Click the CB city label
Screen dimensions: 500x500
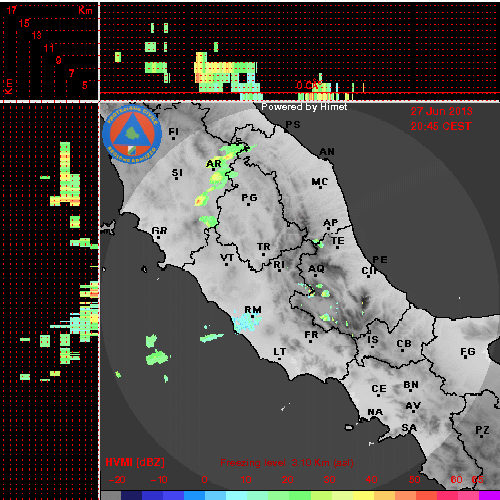[404, 343]
